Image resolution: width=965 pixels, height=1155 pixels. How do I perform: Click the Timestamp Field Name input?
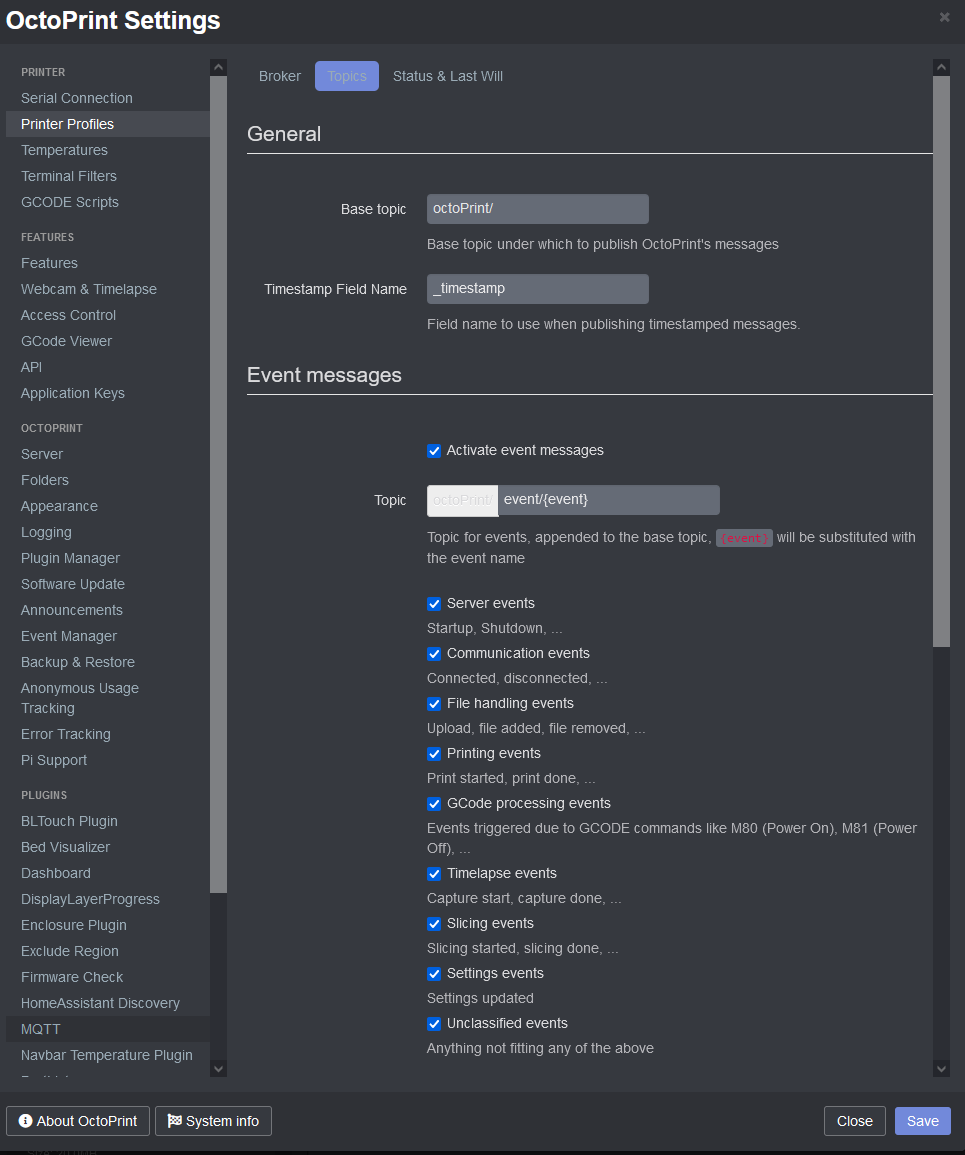(538, 289)
